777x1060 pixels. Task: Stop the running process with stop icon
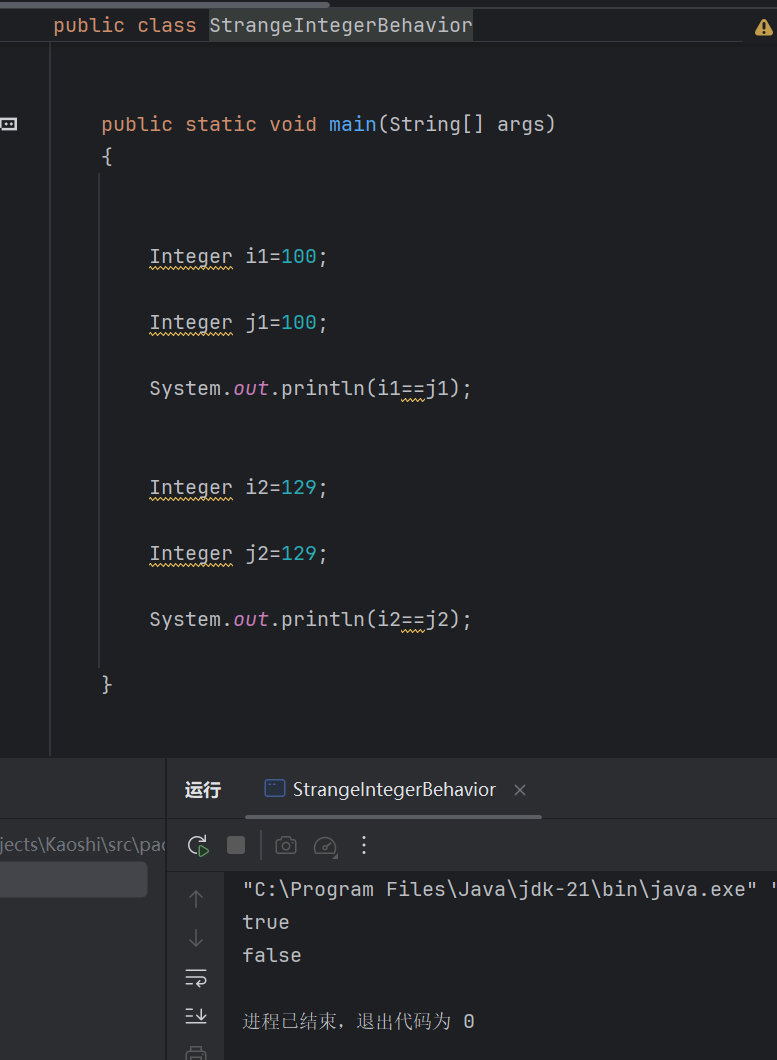click(x=236, y=845)
